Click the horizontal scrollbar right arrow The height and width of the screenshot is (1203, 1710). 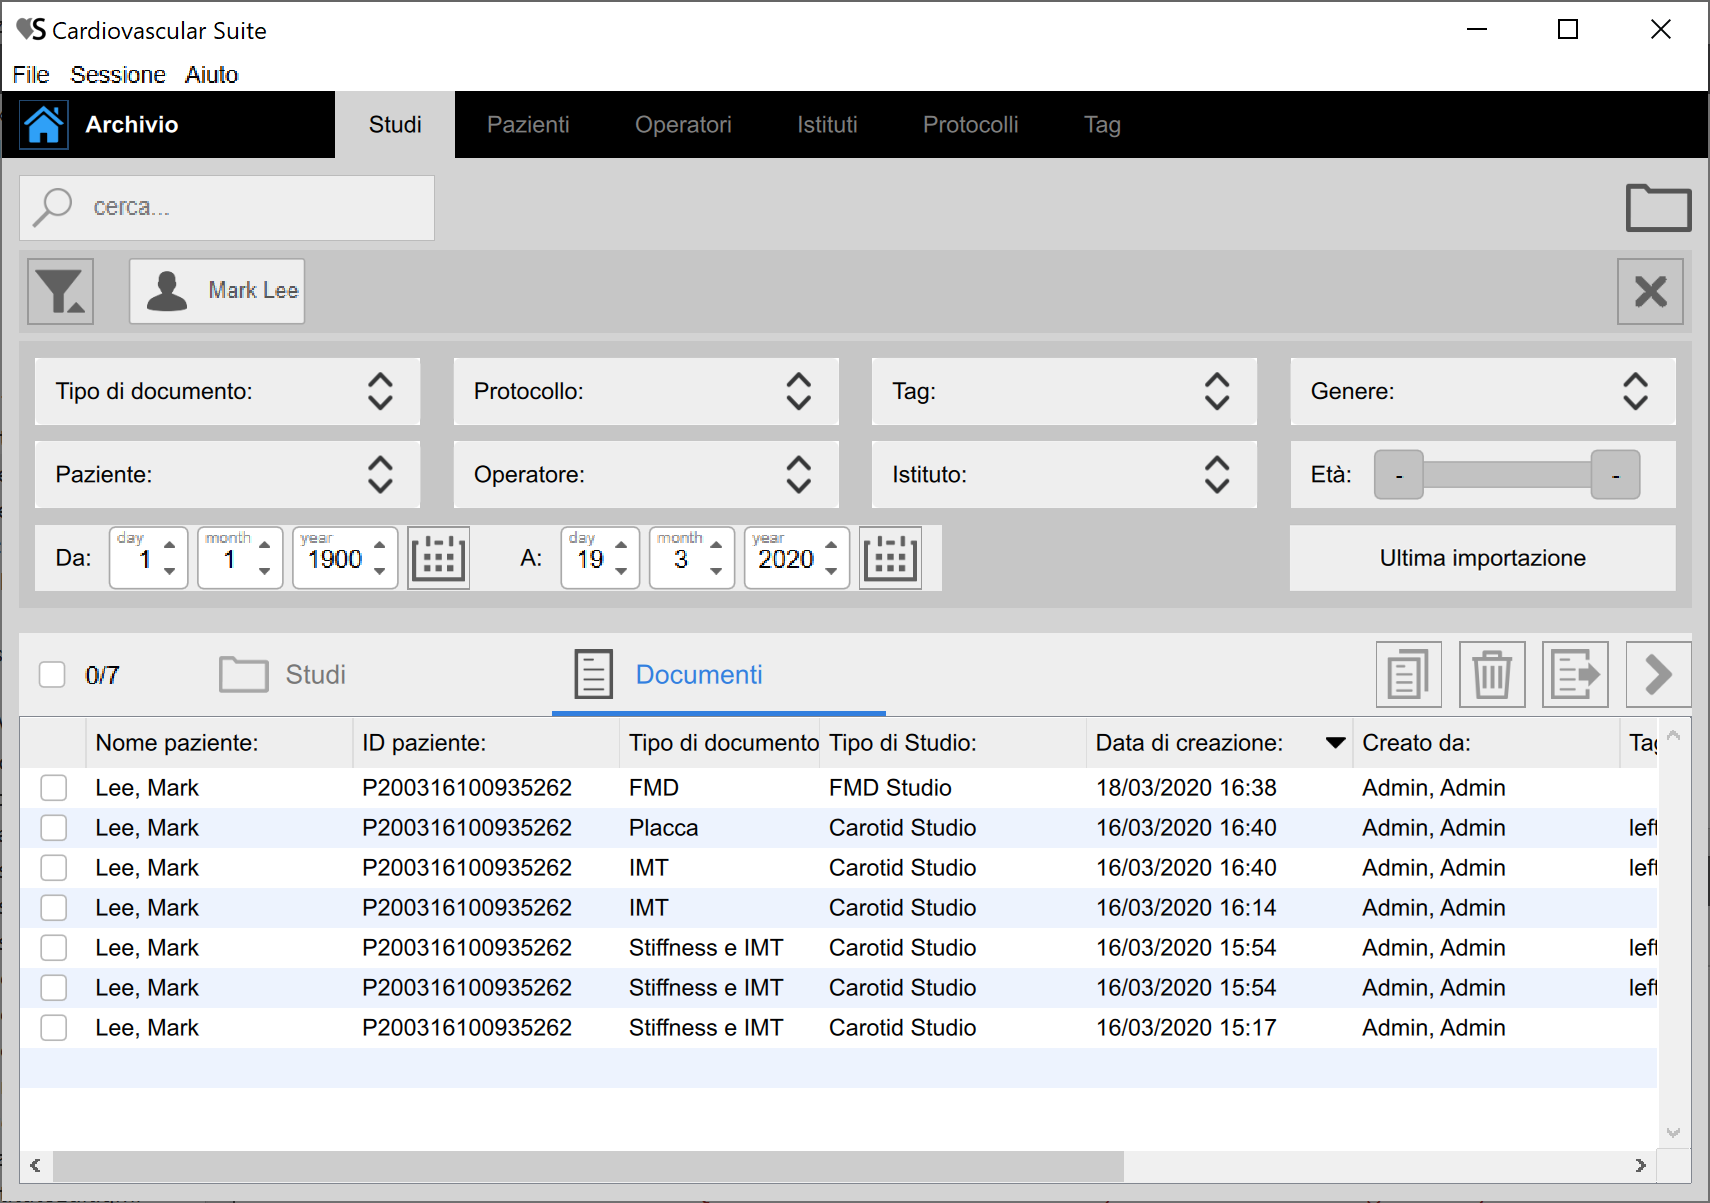coord(1640,1165)
